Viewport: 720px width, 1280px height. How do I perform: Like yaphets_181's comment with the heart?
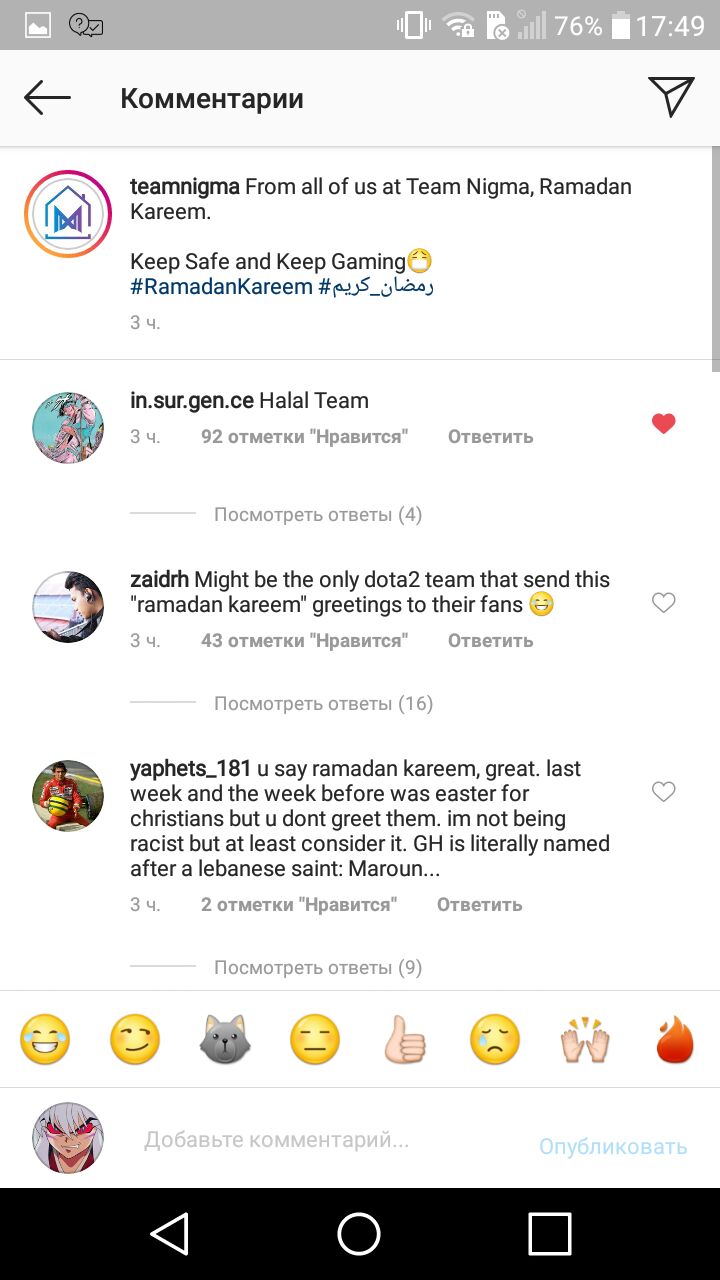coord(664,792)
